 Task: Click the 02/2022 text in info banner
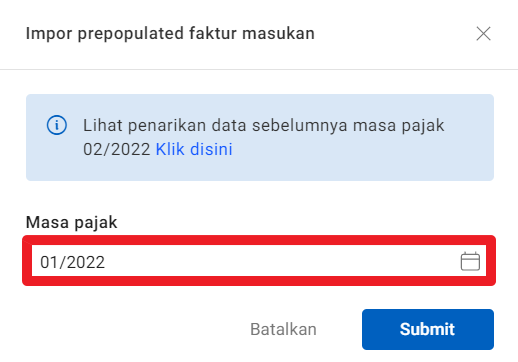116,149
